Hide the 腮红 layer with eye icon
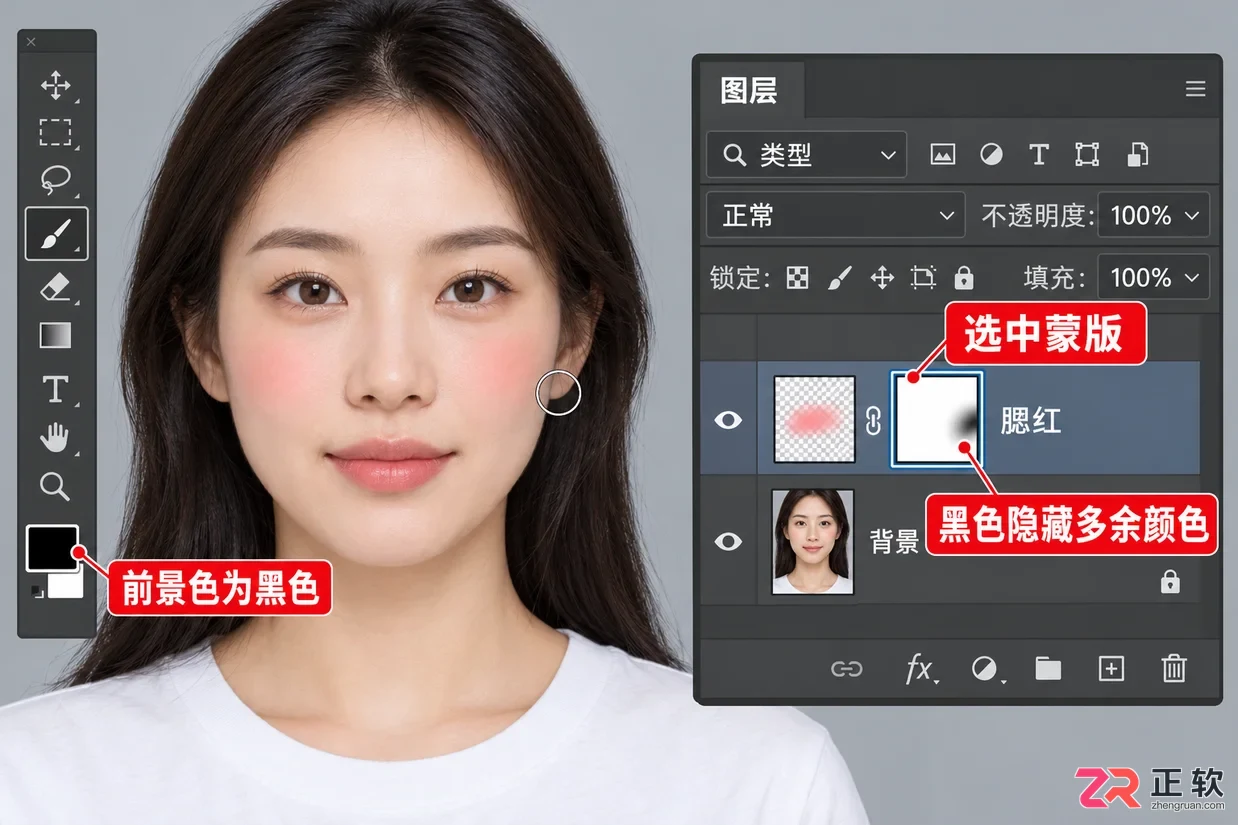This screenshot has height=825, width=1238. 728,420
